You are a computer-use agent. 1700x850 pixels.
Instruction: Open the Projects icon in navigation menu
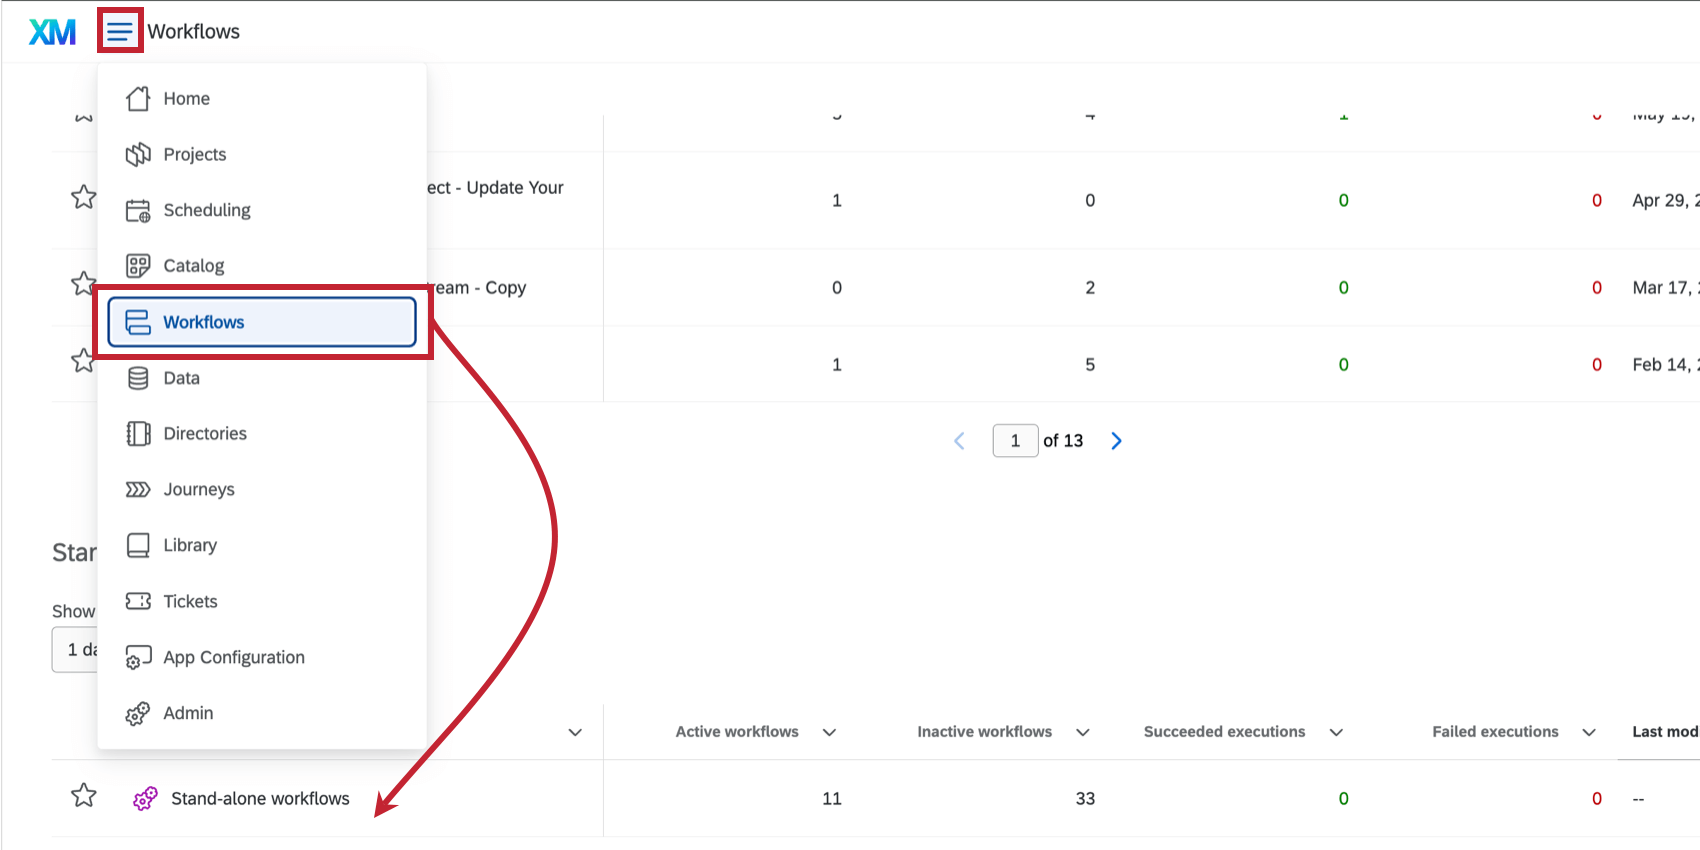click(x=138, y=154)
